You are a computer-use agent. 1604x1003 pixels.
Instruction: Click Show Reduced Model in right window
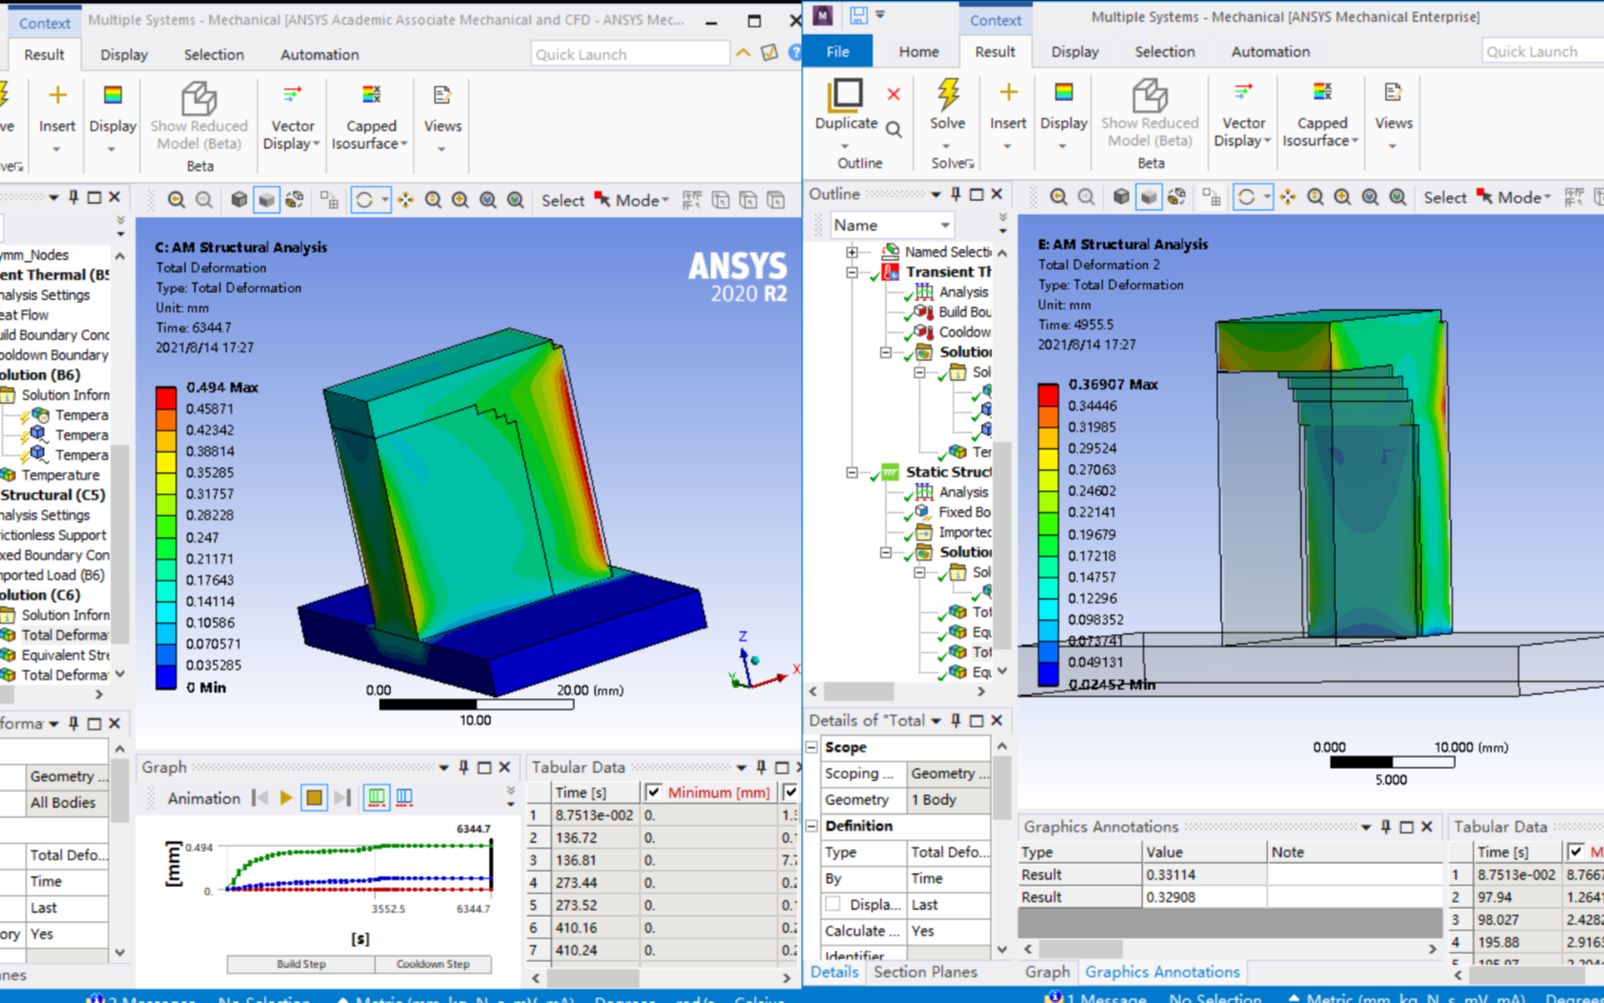pos(1150,113)
